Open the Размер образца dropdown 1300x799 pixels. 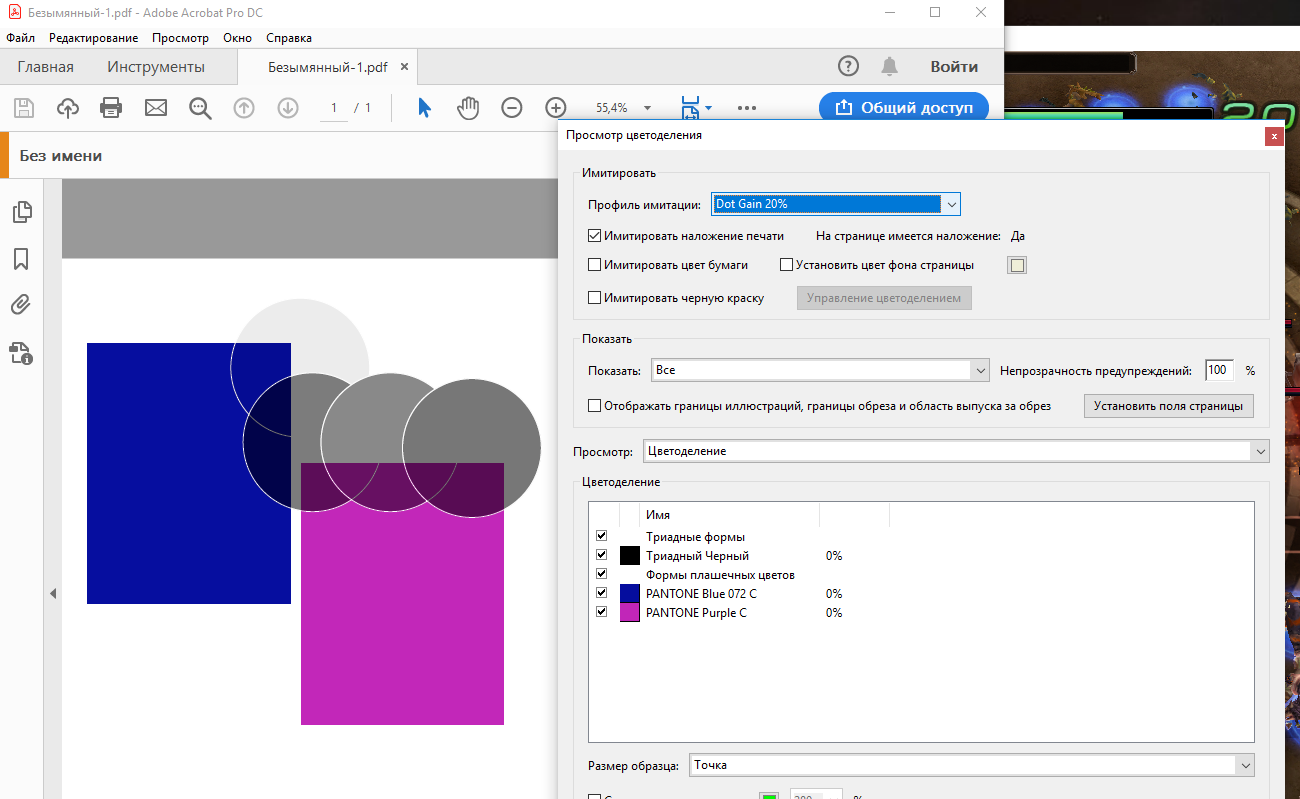(970, 765)
